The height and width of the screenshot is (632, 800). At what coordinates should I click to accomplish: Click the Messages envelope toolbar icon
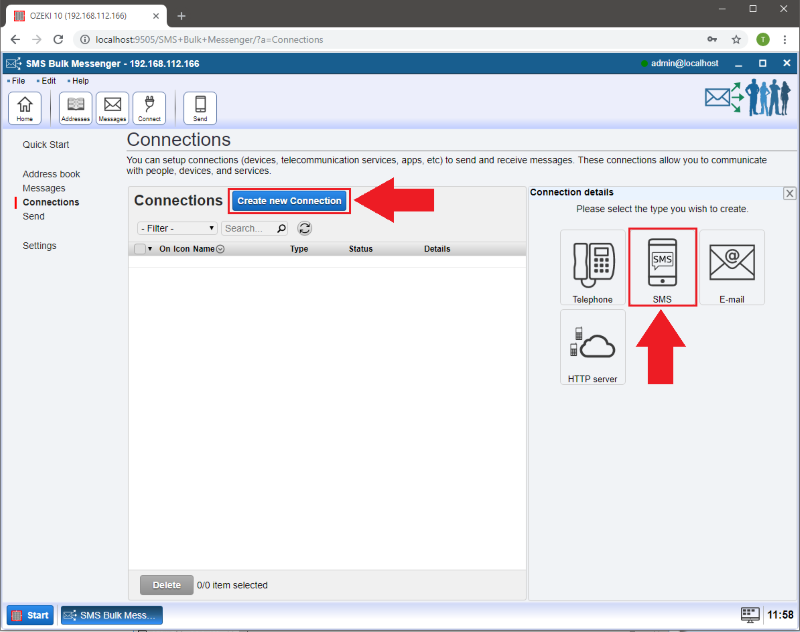(112, 107)
